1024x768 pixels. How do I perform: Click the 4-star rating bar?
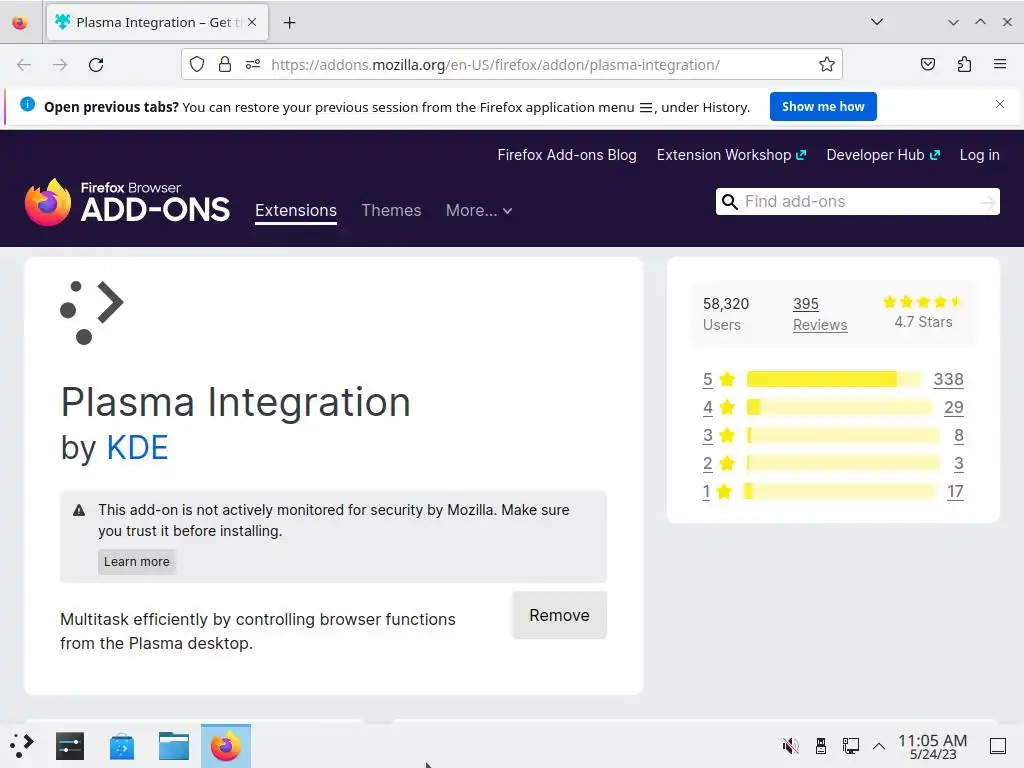(839, 408)
